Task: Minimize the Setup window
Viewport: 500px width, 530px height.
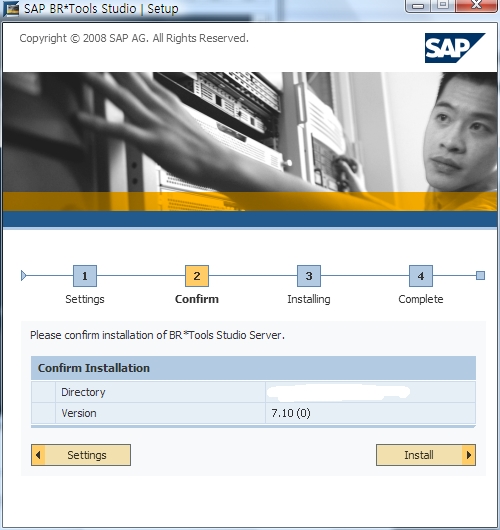Action: click(x=418, y=6)
